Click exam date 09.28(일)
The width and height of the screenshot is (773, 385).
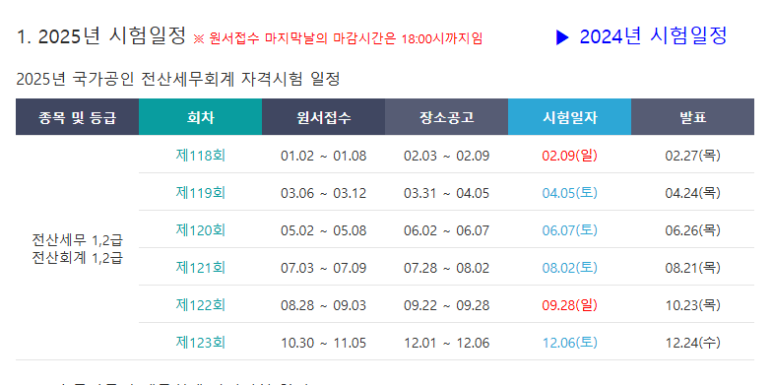pyautogui.click(x=569, y=305)
